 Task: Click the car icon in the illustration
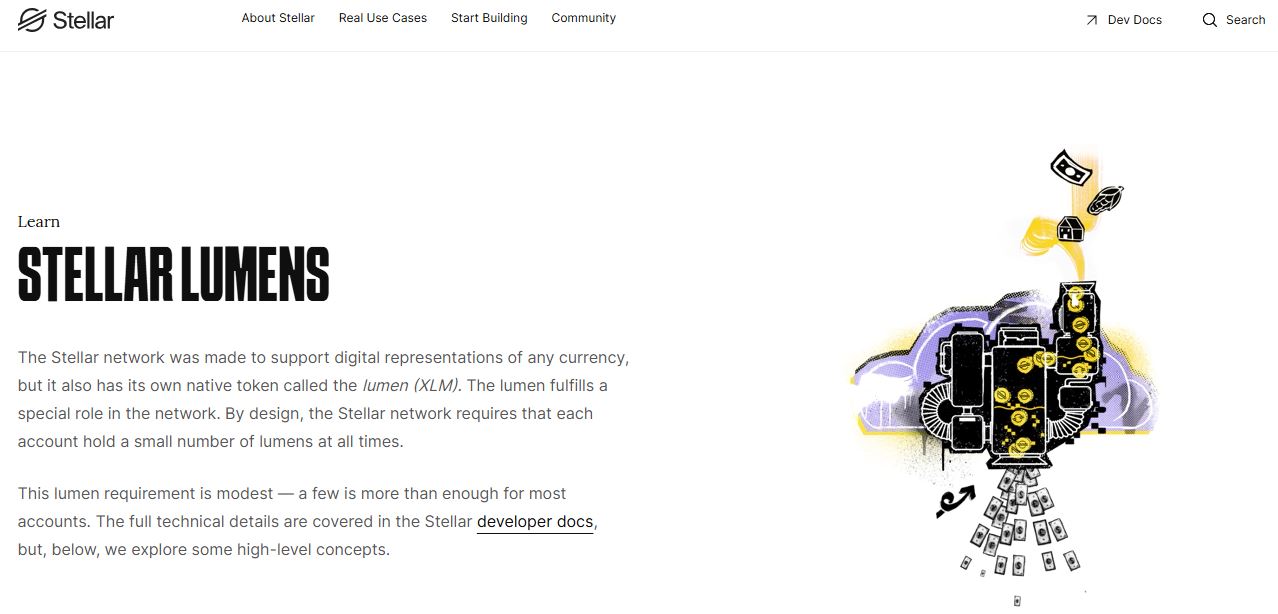(x=1106, y=199)
